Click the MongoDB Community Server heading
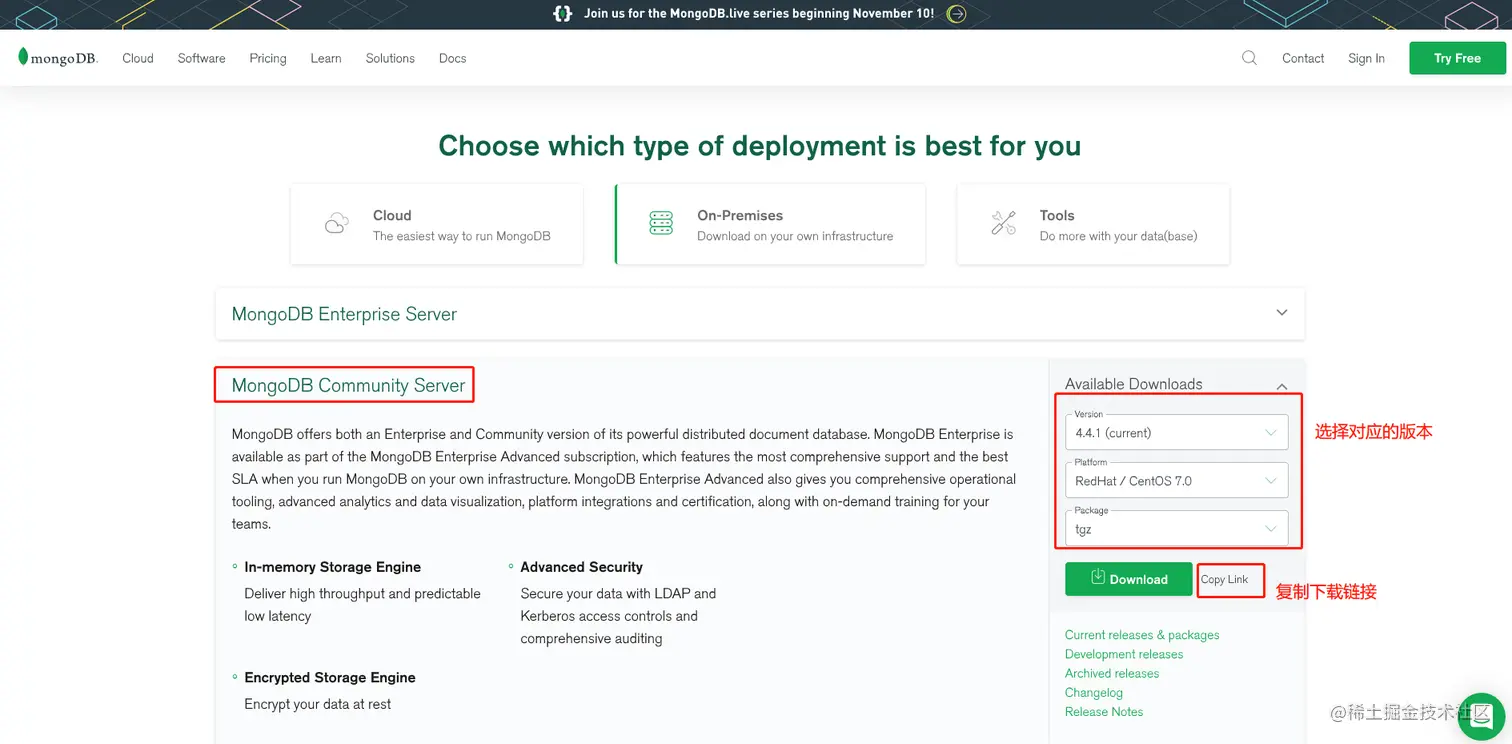The height and width of the screenshot is (744, 1512). (348, 385)
